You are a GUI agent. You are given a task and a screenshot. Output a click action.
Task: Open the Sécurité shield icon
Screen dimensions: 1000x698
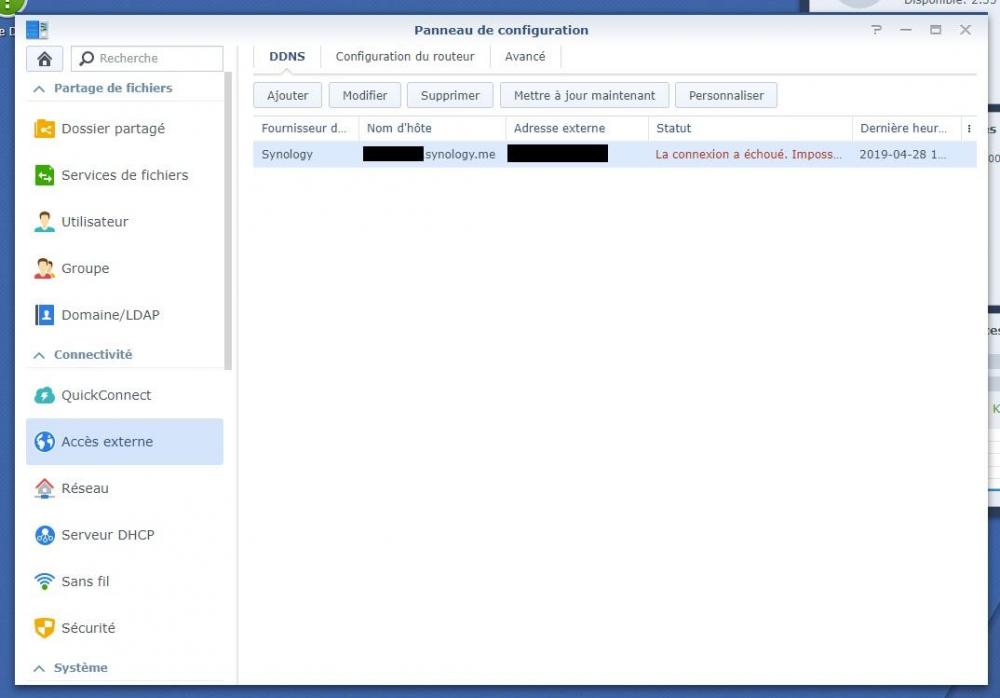coord(44,629)
